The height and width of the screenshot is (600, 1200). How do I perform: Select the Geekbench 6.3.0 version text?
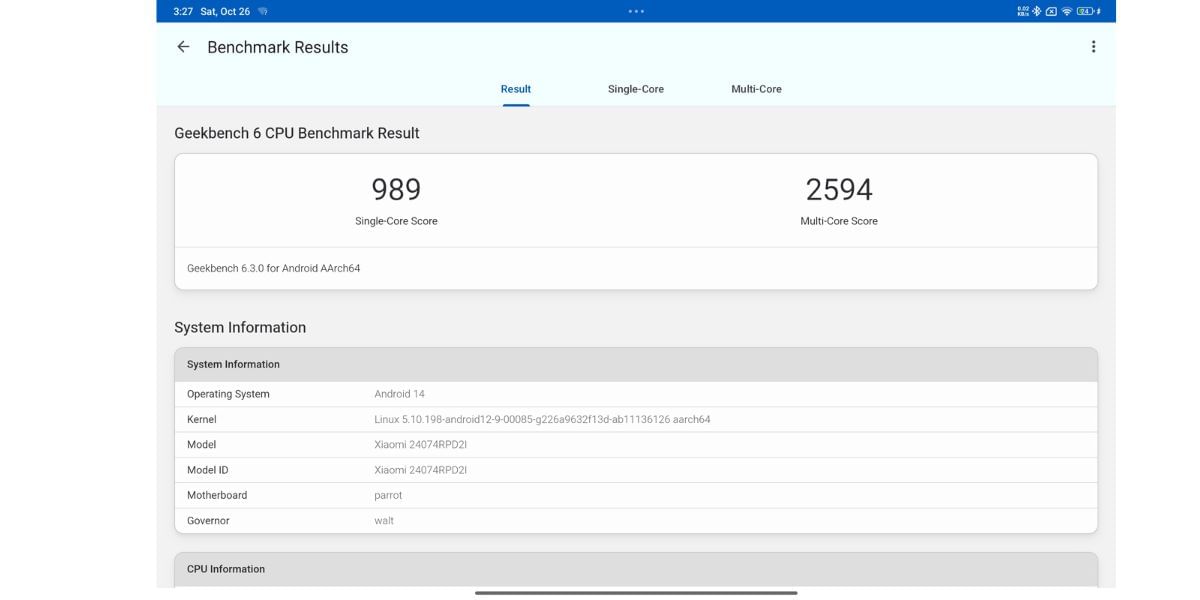[x=273, y=268]
